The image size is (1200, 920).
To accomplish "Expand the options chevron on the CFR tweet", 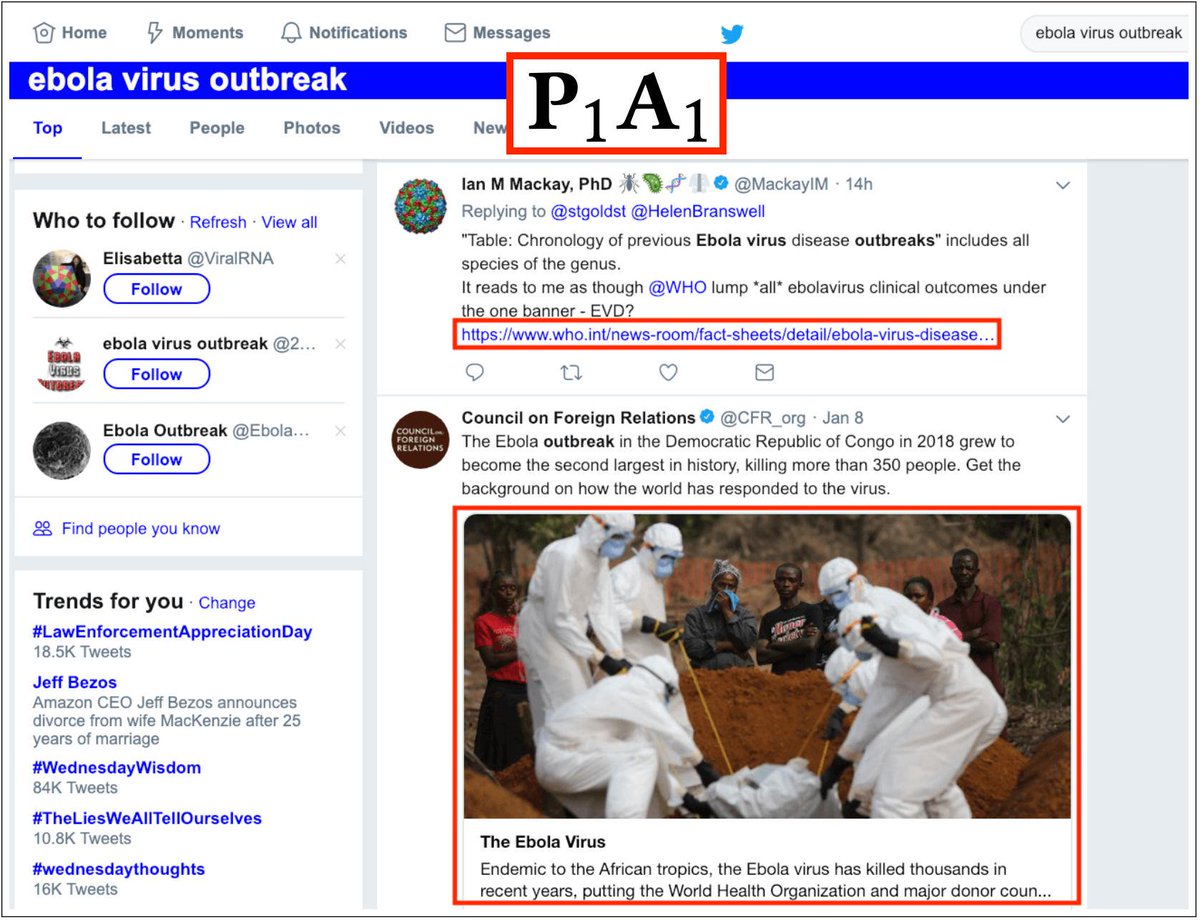I will tap(1063, 418).
